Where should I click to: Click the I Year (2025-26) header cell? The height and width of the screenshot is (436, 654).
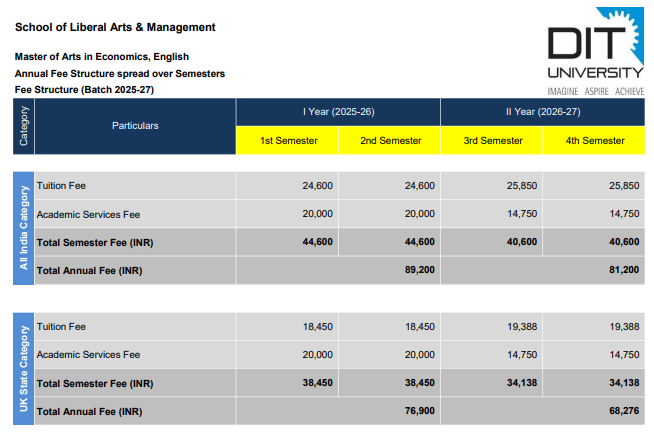pos(338,112)
